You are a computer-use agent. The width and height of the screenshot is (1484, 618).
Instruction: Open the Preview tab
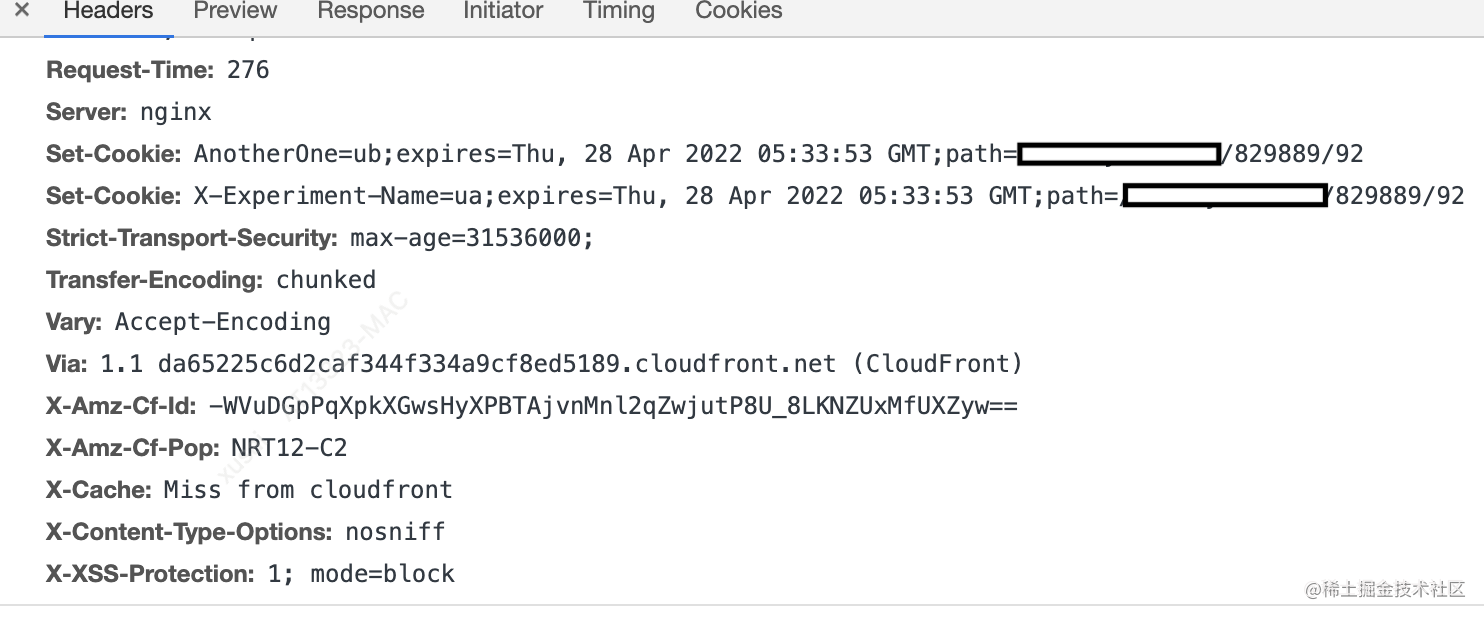point(235,11)
